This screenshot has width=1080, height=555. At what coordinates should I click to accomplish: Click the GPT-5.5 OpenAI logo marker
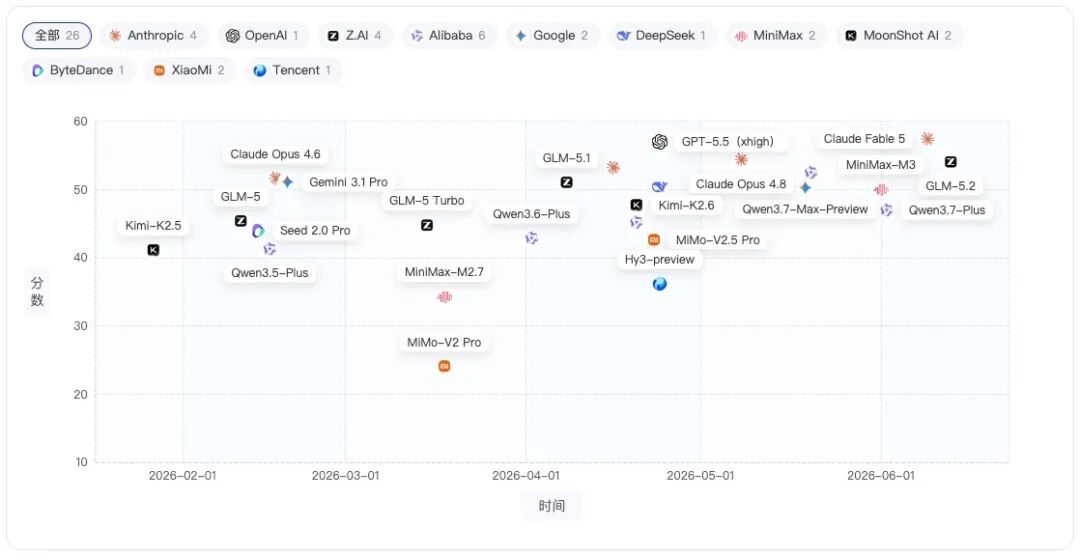[660, 142]
